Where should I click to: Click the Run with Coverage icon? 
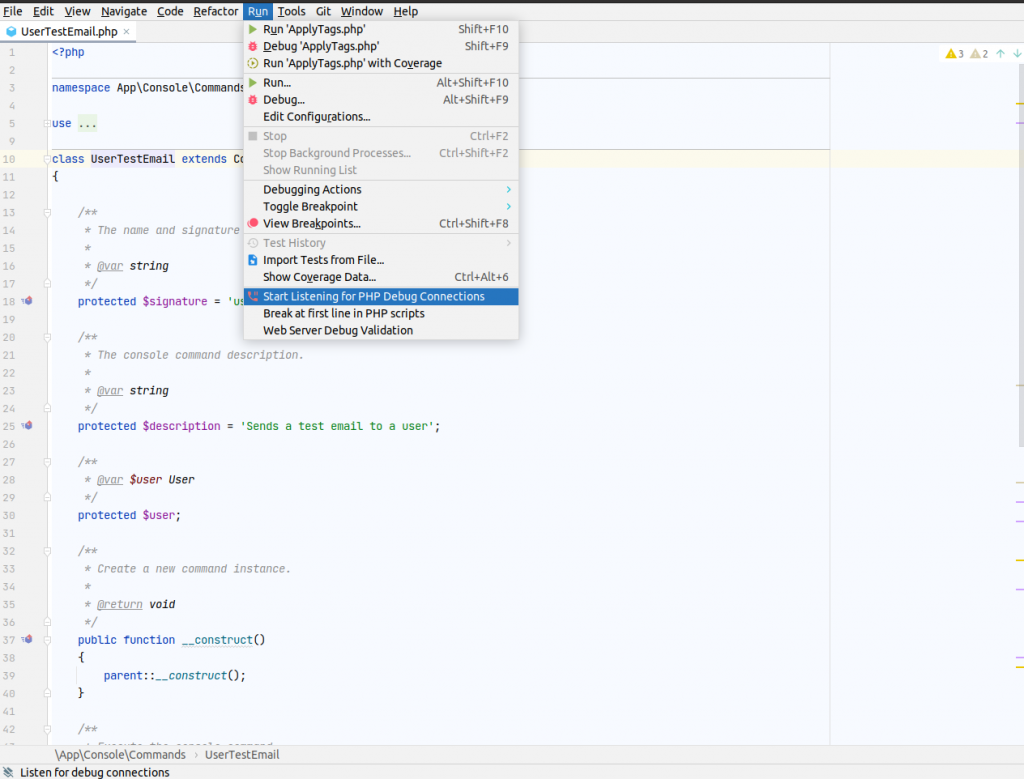click(x=253, y=63)
